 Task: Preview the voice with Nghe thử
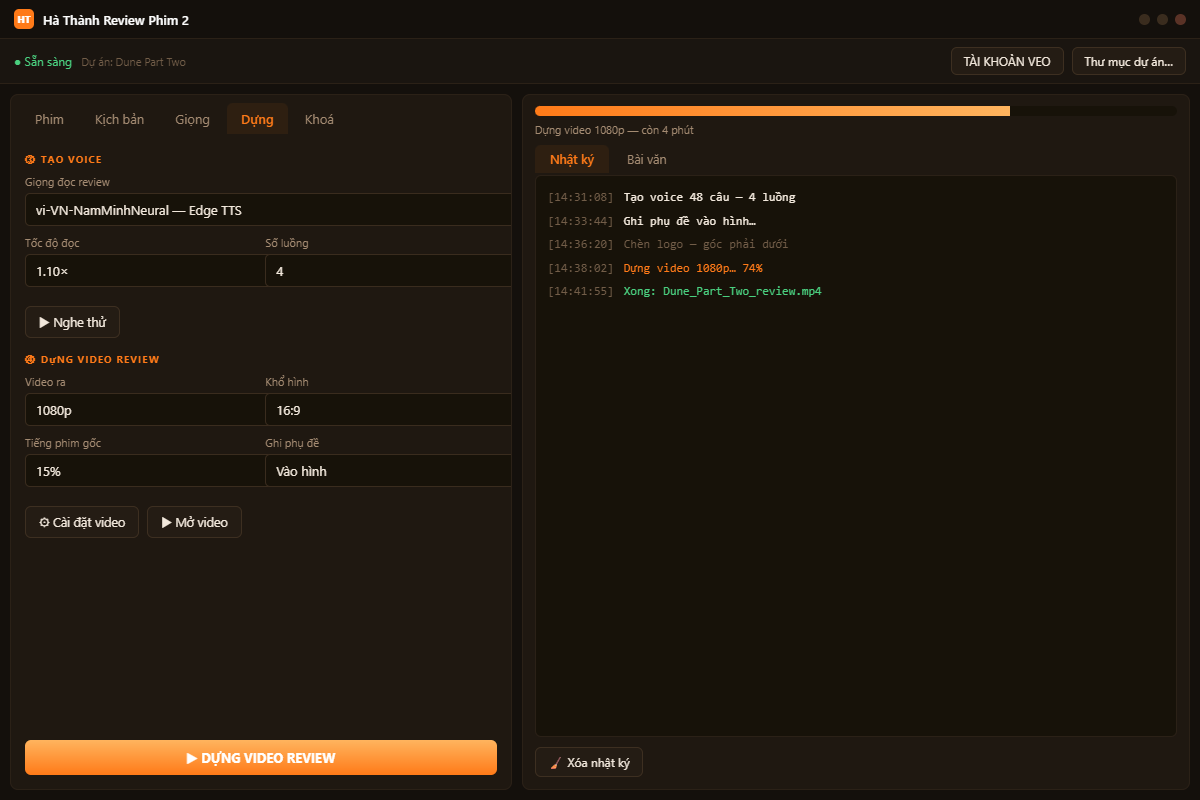tap(72, 322)
